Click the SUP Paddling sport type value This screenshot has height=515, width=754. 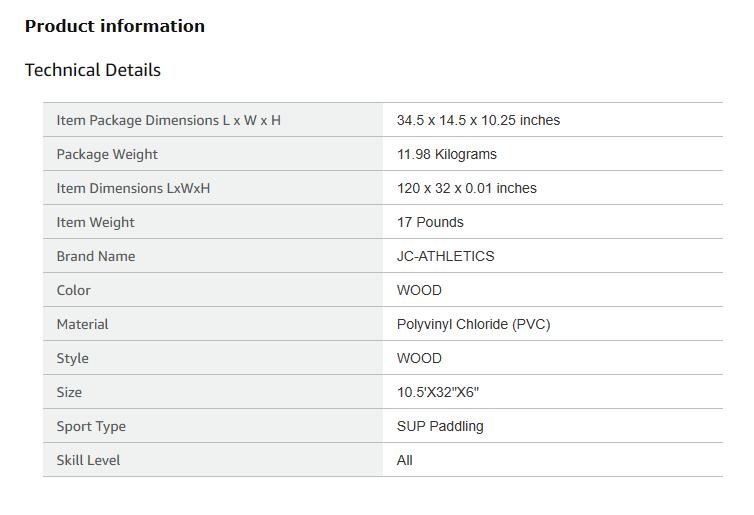(x=440, y=426)
